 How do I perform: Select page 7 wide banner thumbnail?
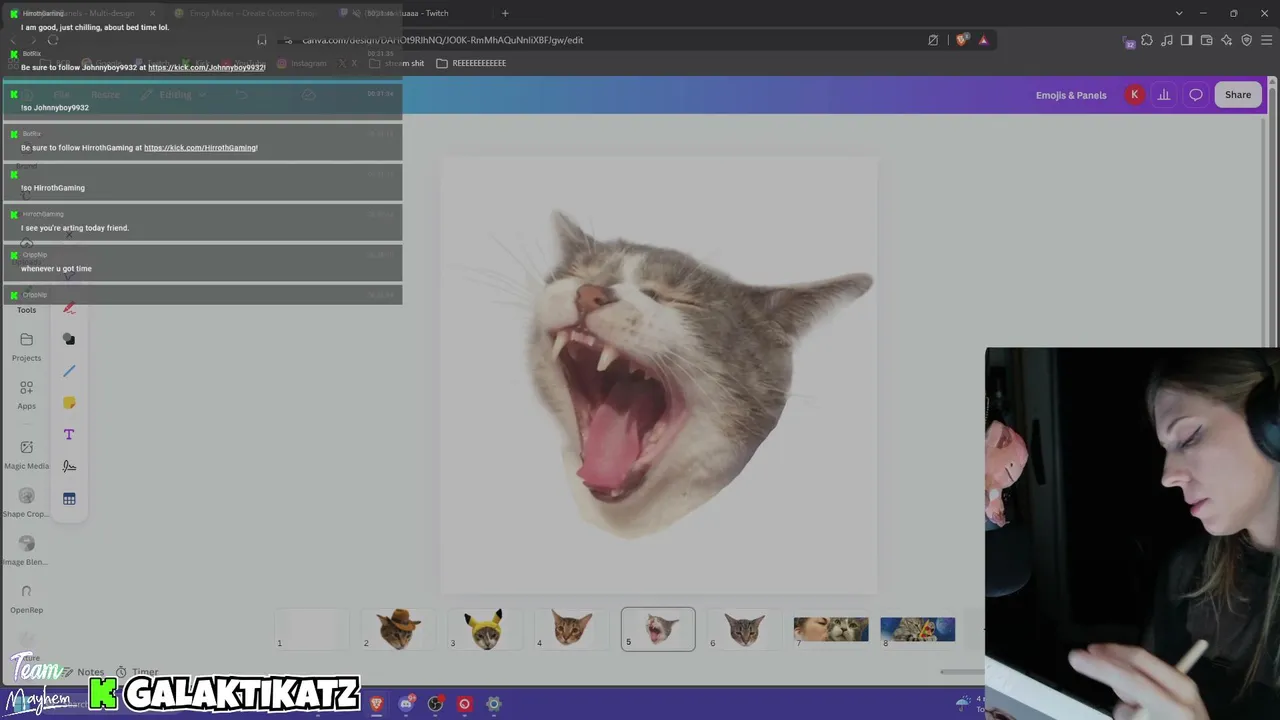tap(831, 629)
